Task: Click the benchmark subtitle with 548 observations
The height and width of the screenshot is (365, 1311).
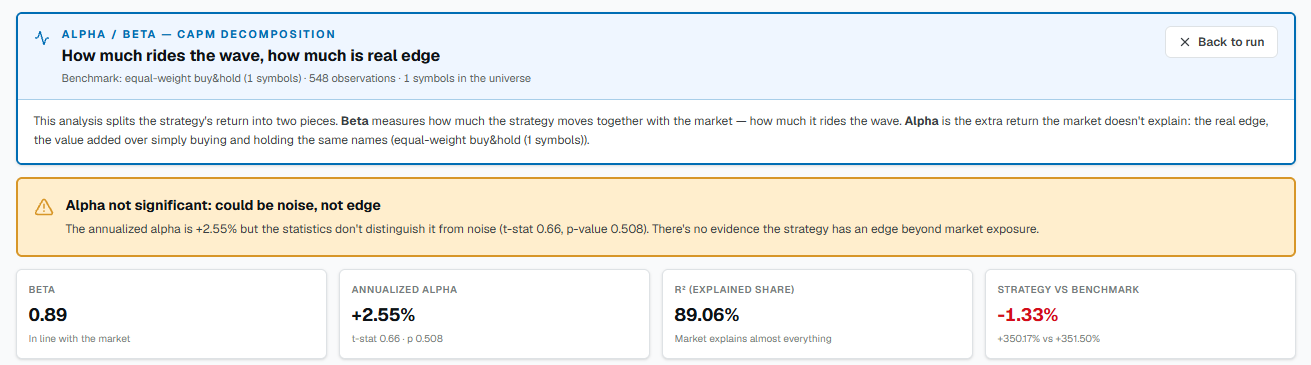Action: (x=296, y=78)
